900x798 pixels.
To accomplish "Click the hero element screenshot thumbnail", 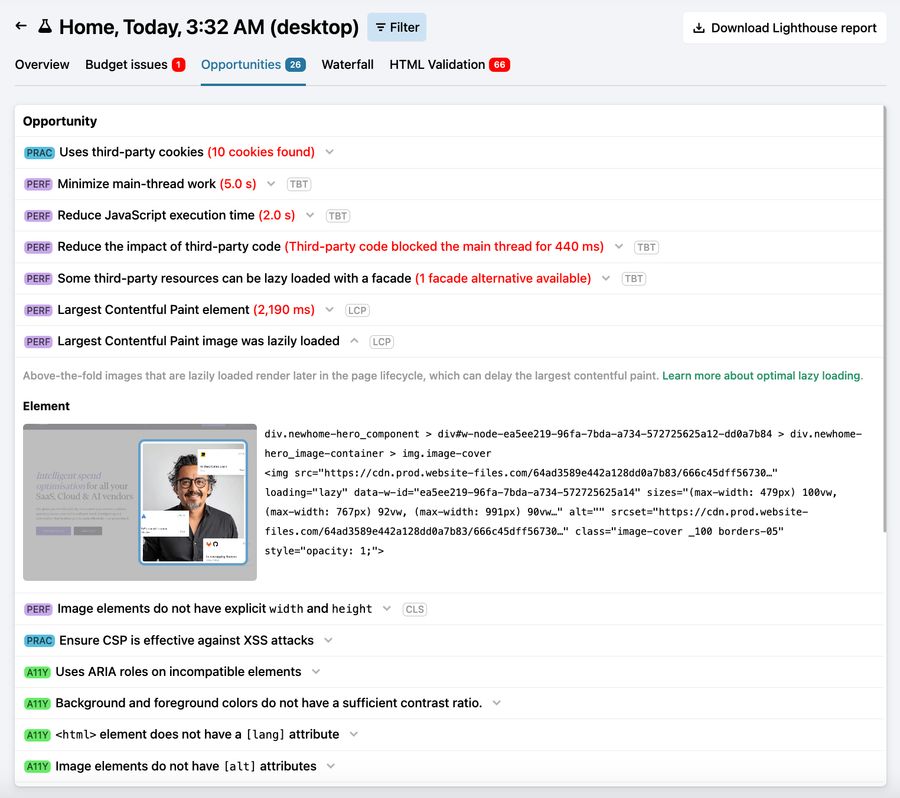I will coord(140,502).
